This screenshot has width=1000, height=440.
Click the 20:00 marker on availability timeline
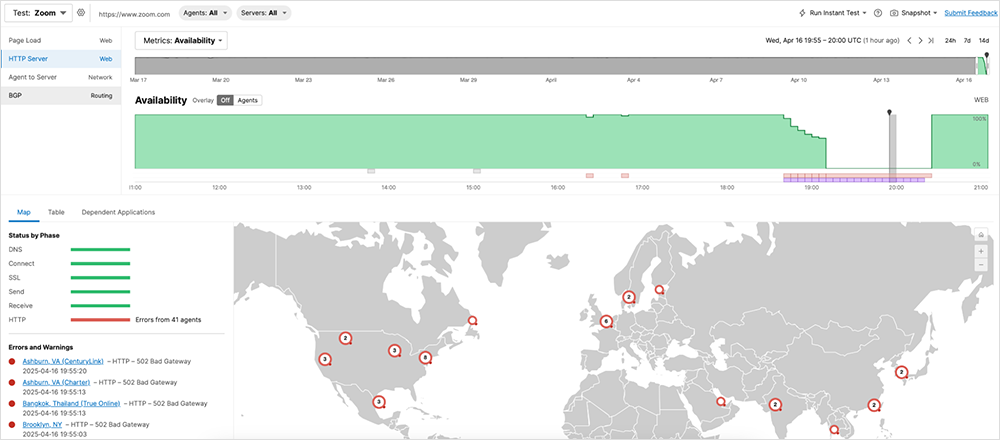pyautogui.click(x=890, y=113)
